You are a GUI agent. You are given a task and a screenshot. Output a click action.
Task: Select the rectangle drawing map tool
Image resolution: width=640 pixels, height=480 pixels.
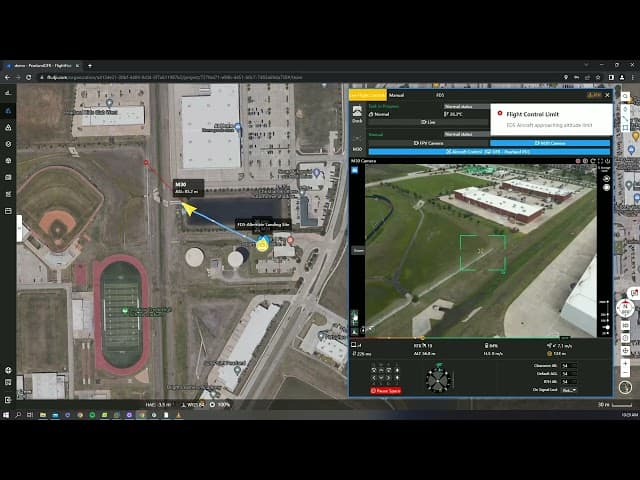625,128
